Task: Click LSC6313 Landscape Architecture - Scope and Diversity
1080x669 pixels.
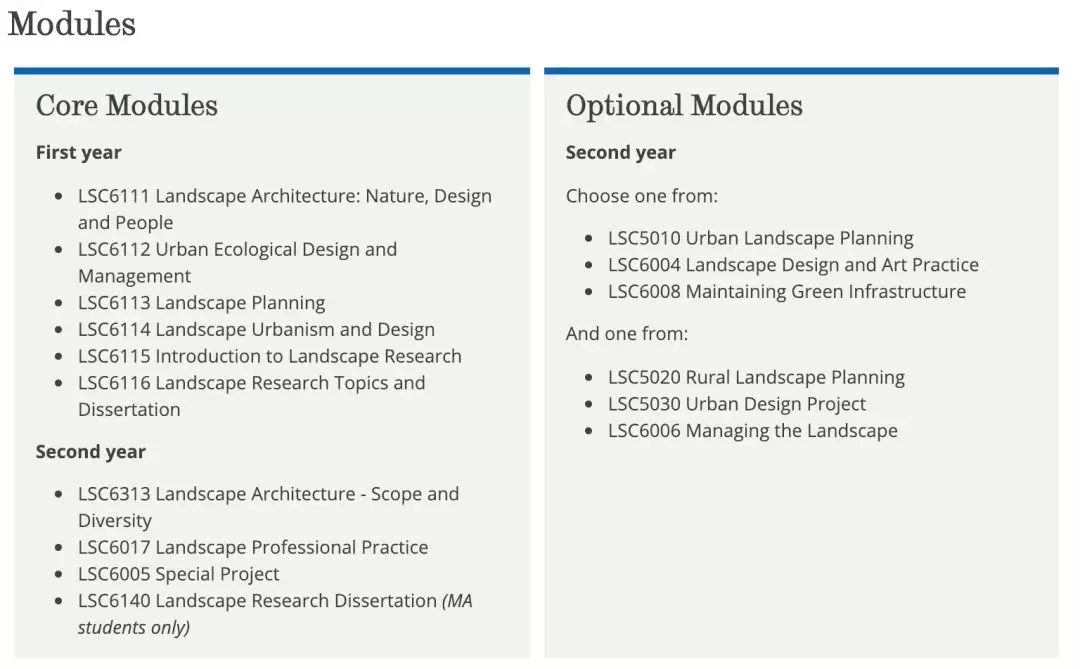Action: click(x=268, y=495)
